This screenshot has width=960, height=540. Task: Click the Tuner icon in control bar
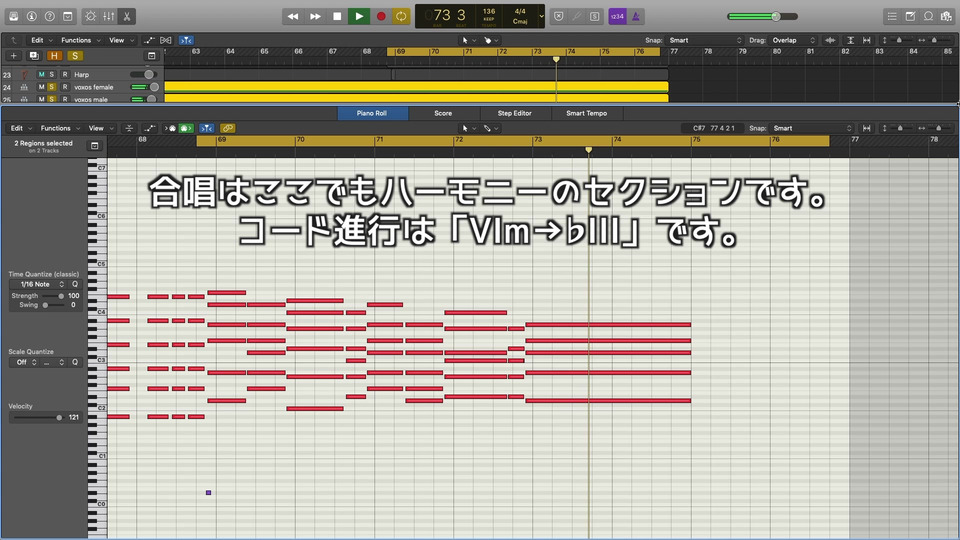(576, 17)
